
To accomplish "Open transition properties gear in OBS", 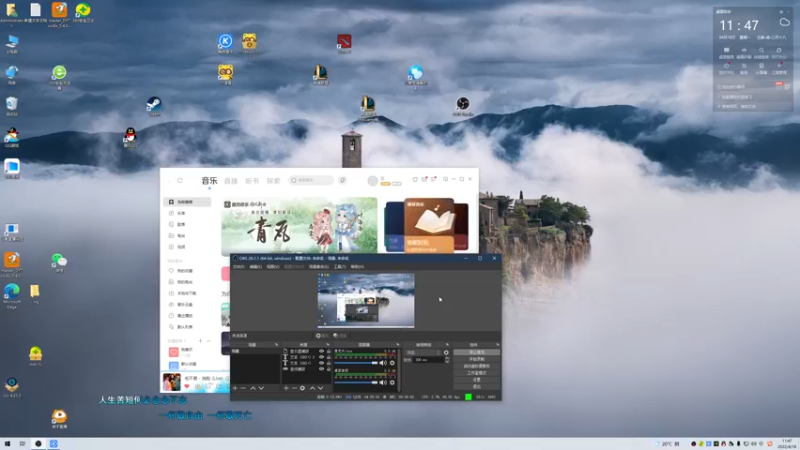I will 446,353.
